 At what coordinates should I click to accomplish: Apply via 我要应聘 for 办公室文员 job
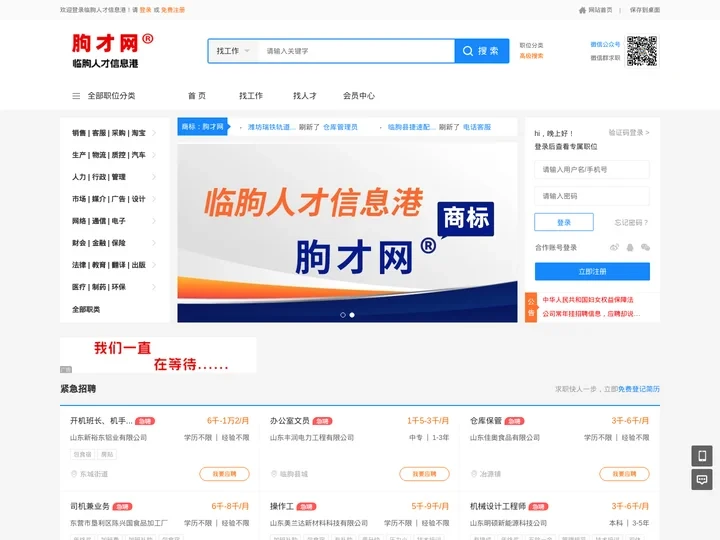click(424, 474)
